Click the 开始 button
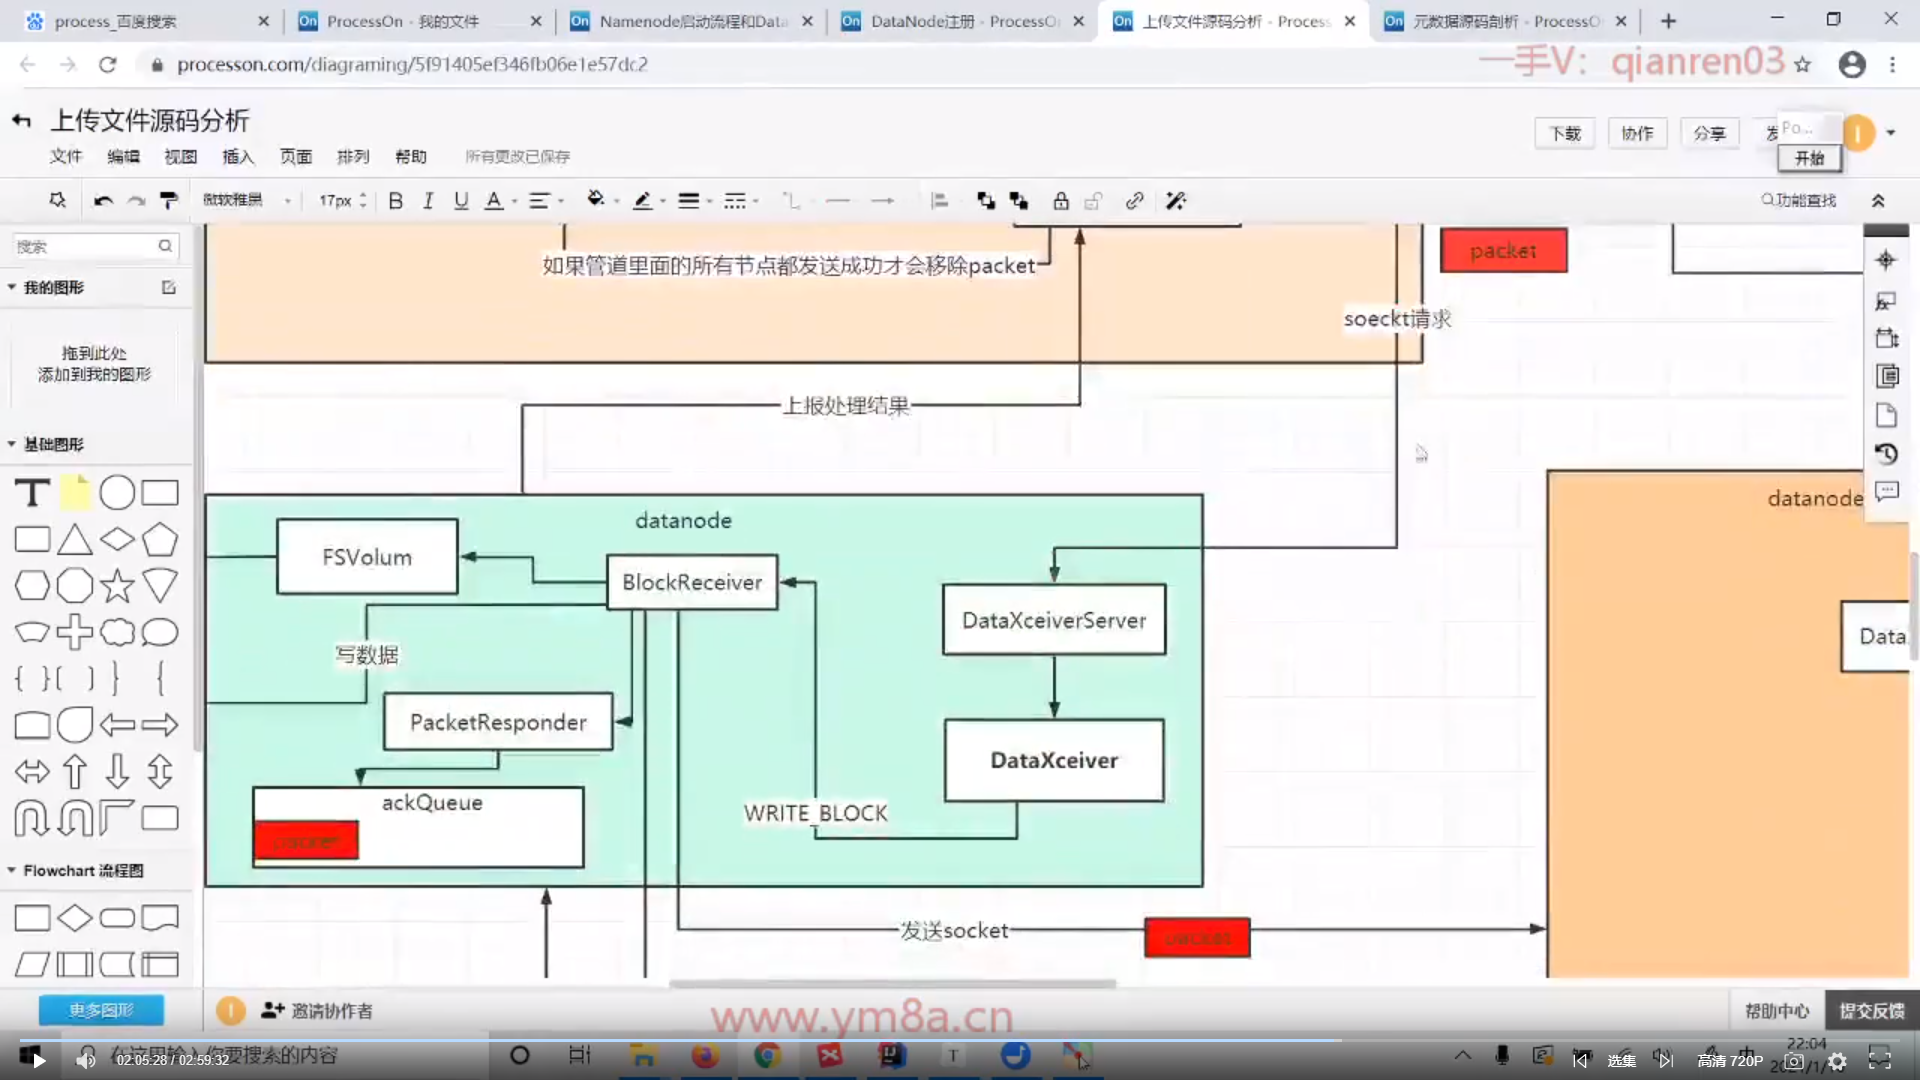Viewport: 1920px width, 1080px height. (1809, 158)
